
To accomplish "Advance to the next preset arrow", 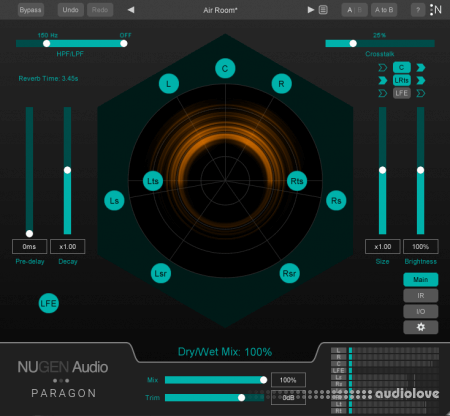I will coord(311,10).
